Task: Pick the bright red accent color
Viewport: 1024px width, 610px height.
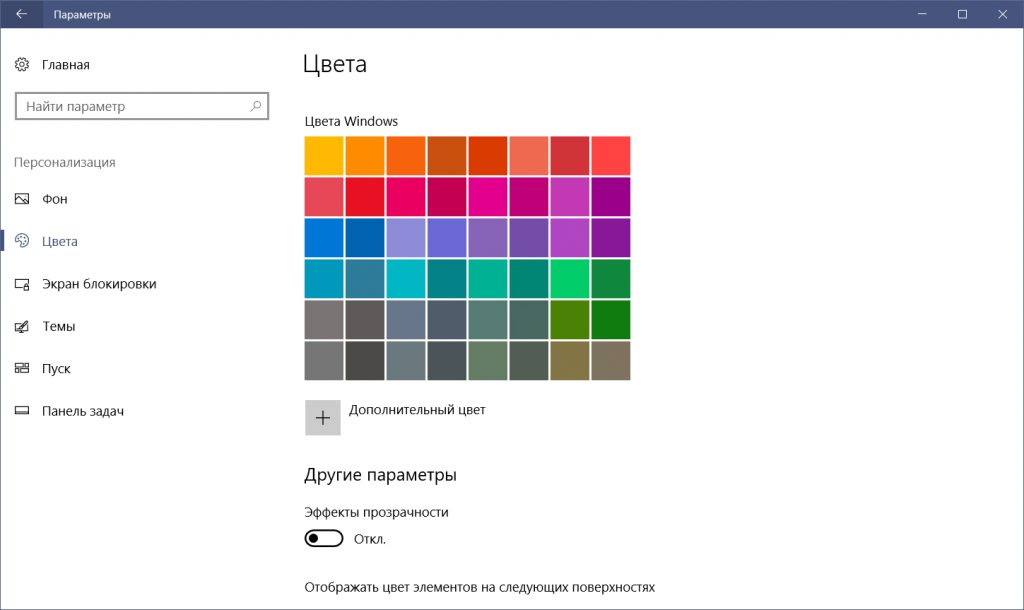Action: tap(365, 196)
